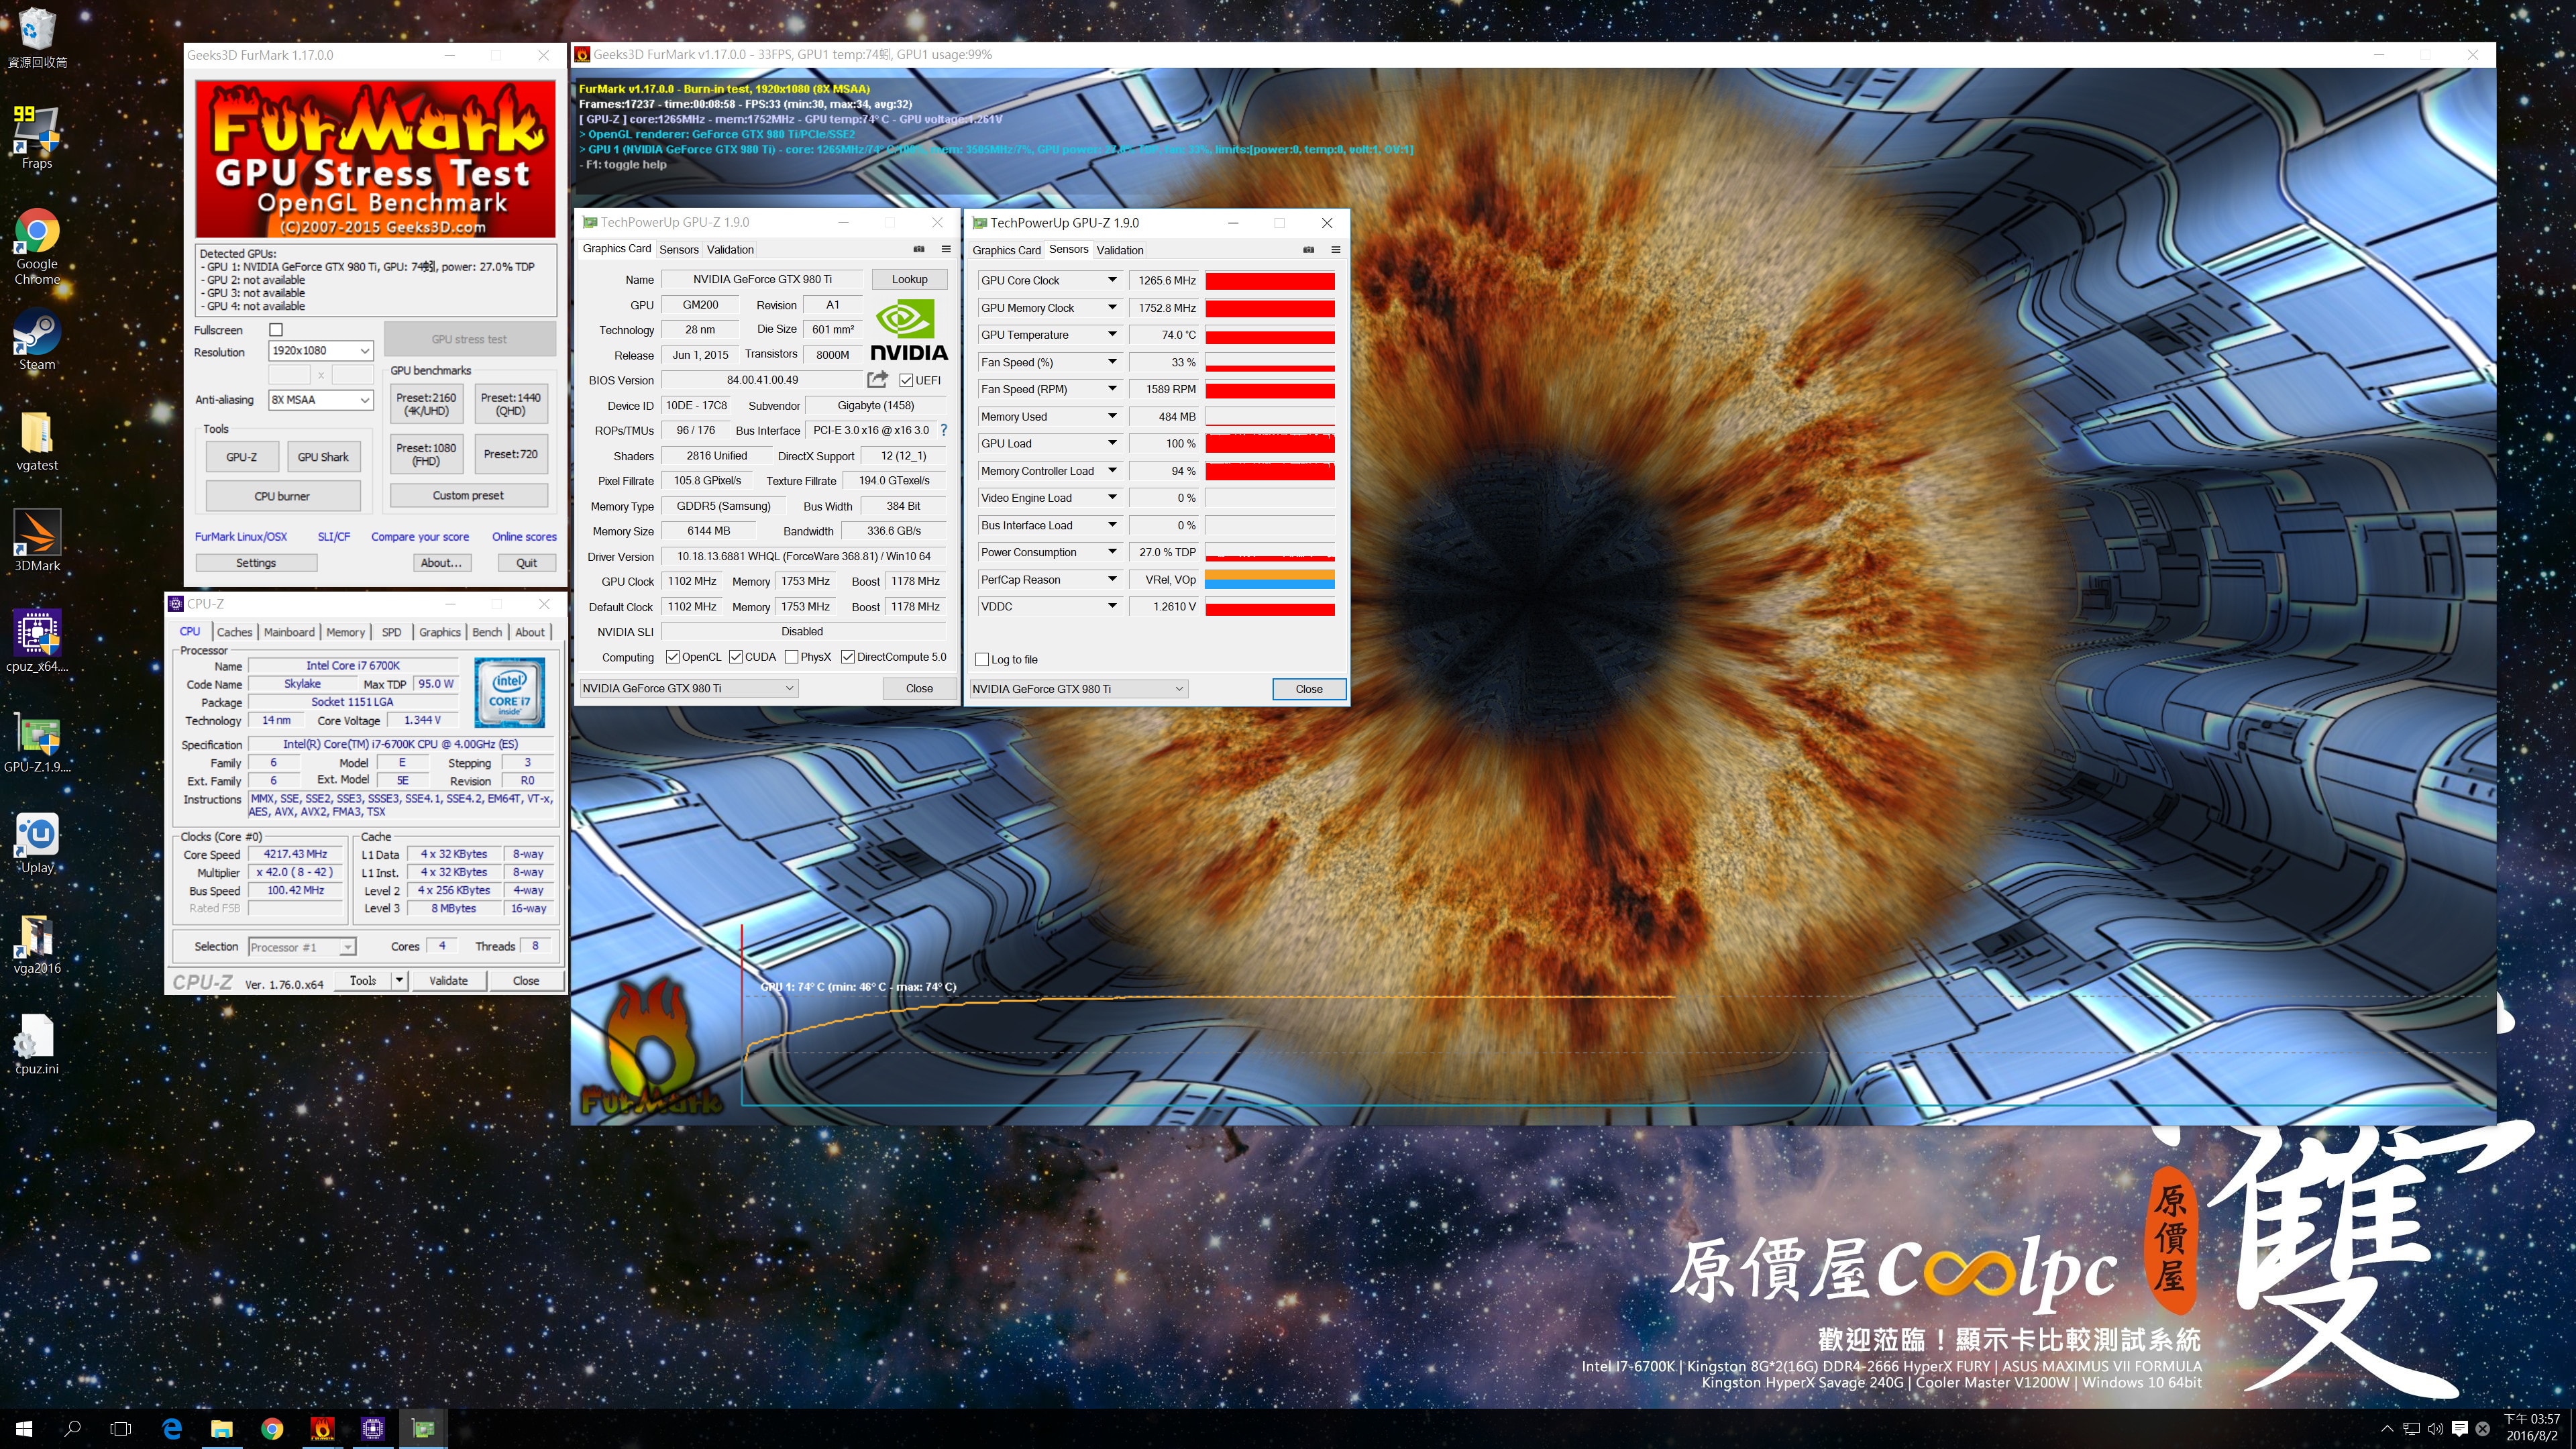Click the custom resolution width field in FurMark
The width and height of the screenshot is (2576, 1449).
[289, 375]
